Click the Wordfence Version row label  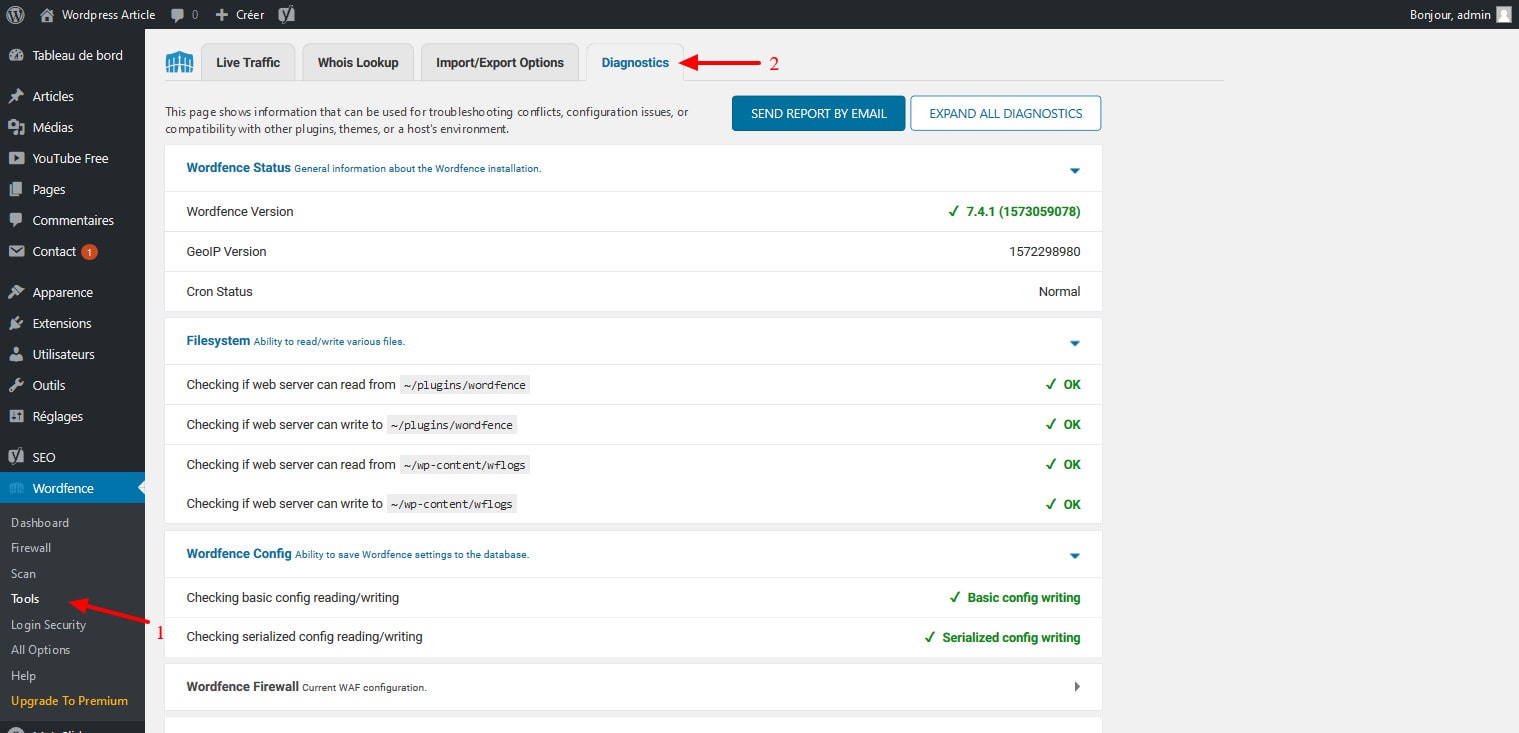coord(240,212)
